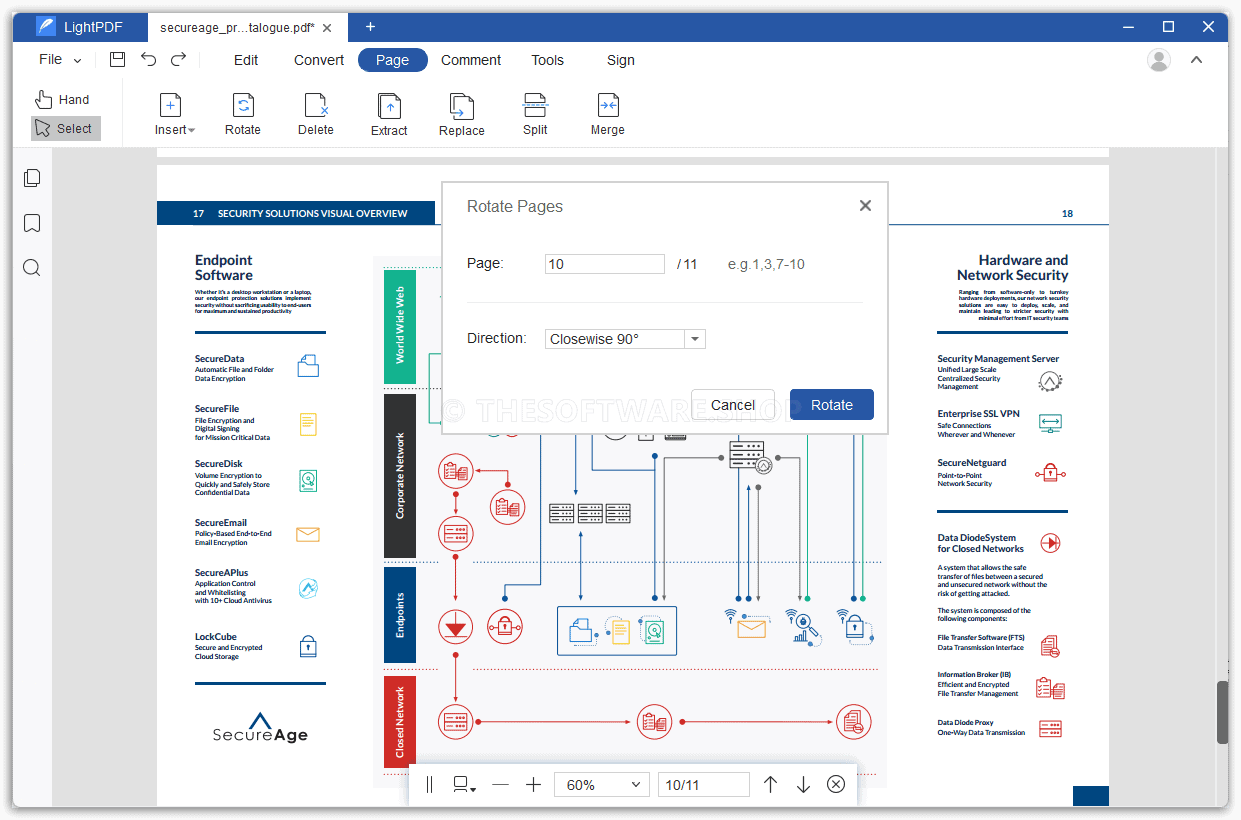Click the Data DiodeSystem heading text
The width and height of the screenshot is (1241, 820).
coord(980,543)
